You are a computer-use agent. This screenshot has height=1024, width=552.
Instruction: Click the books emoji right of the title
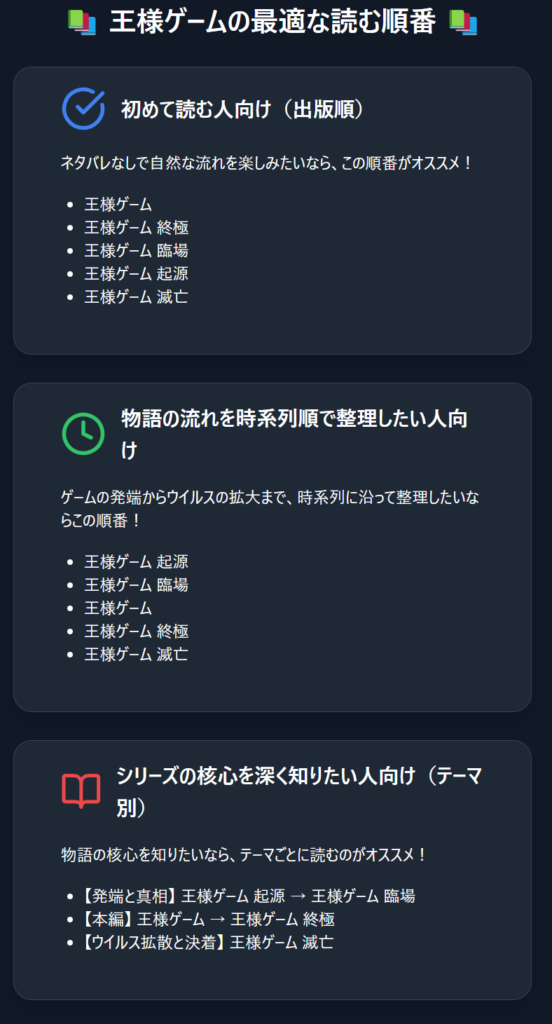point(463,22)
